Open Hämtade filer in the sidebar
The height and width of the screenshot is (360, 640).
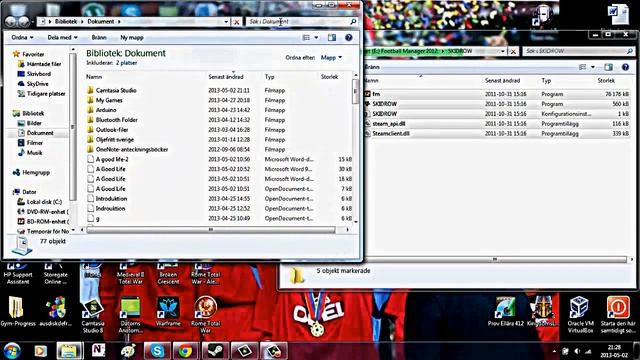click(44, 64)
